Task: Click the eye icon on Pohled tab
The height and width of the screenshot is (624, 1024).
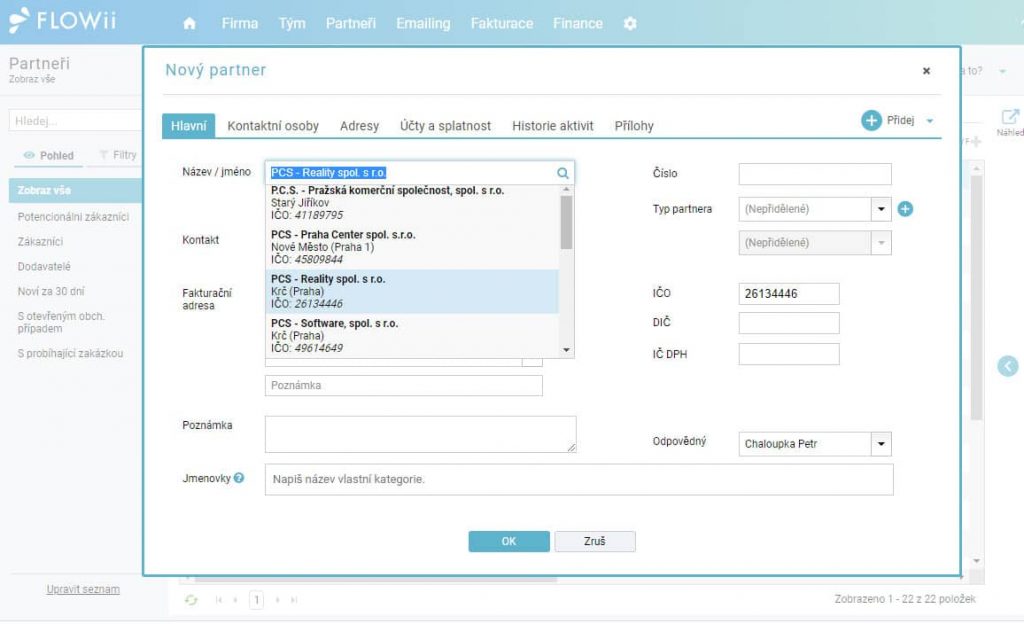Action: coord(29,155)
